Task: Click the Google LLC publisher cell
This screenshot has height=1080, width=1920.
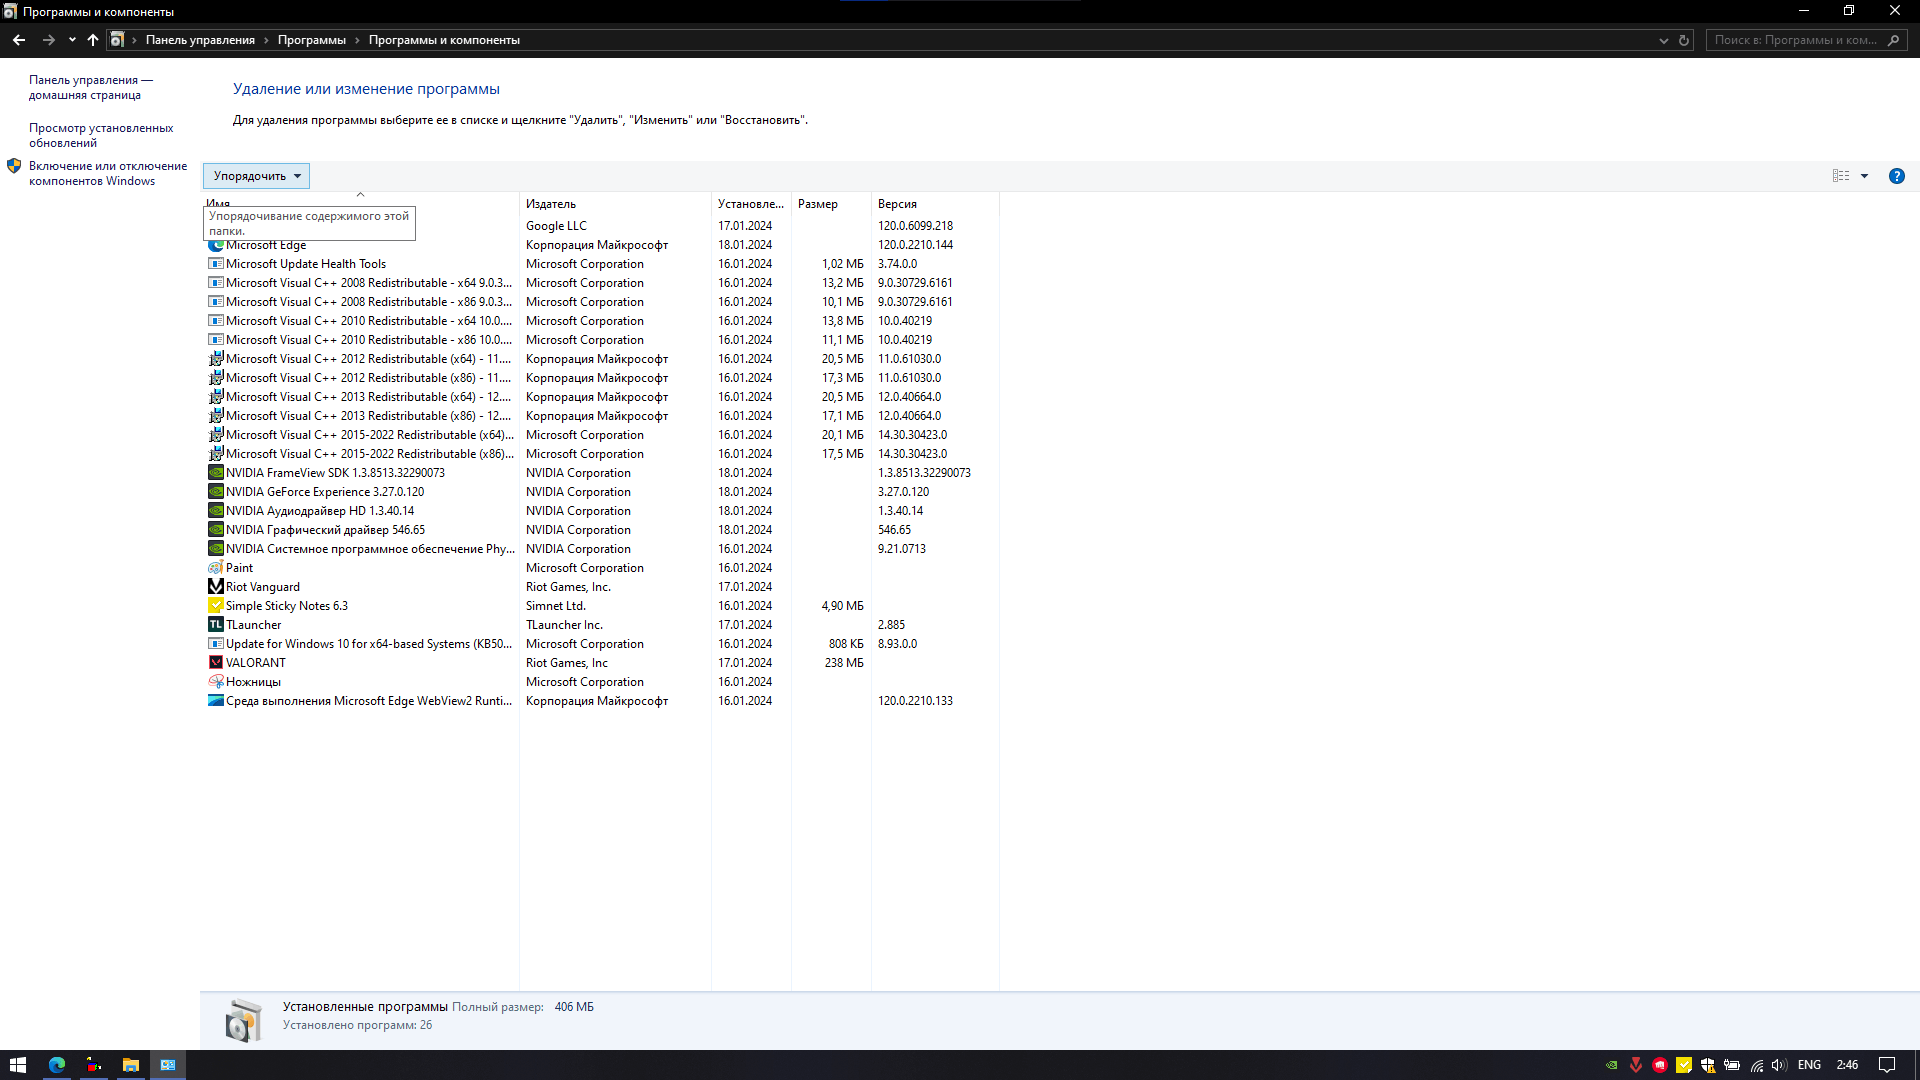Action: point(556,226)
